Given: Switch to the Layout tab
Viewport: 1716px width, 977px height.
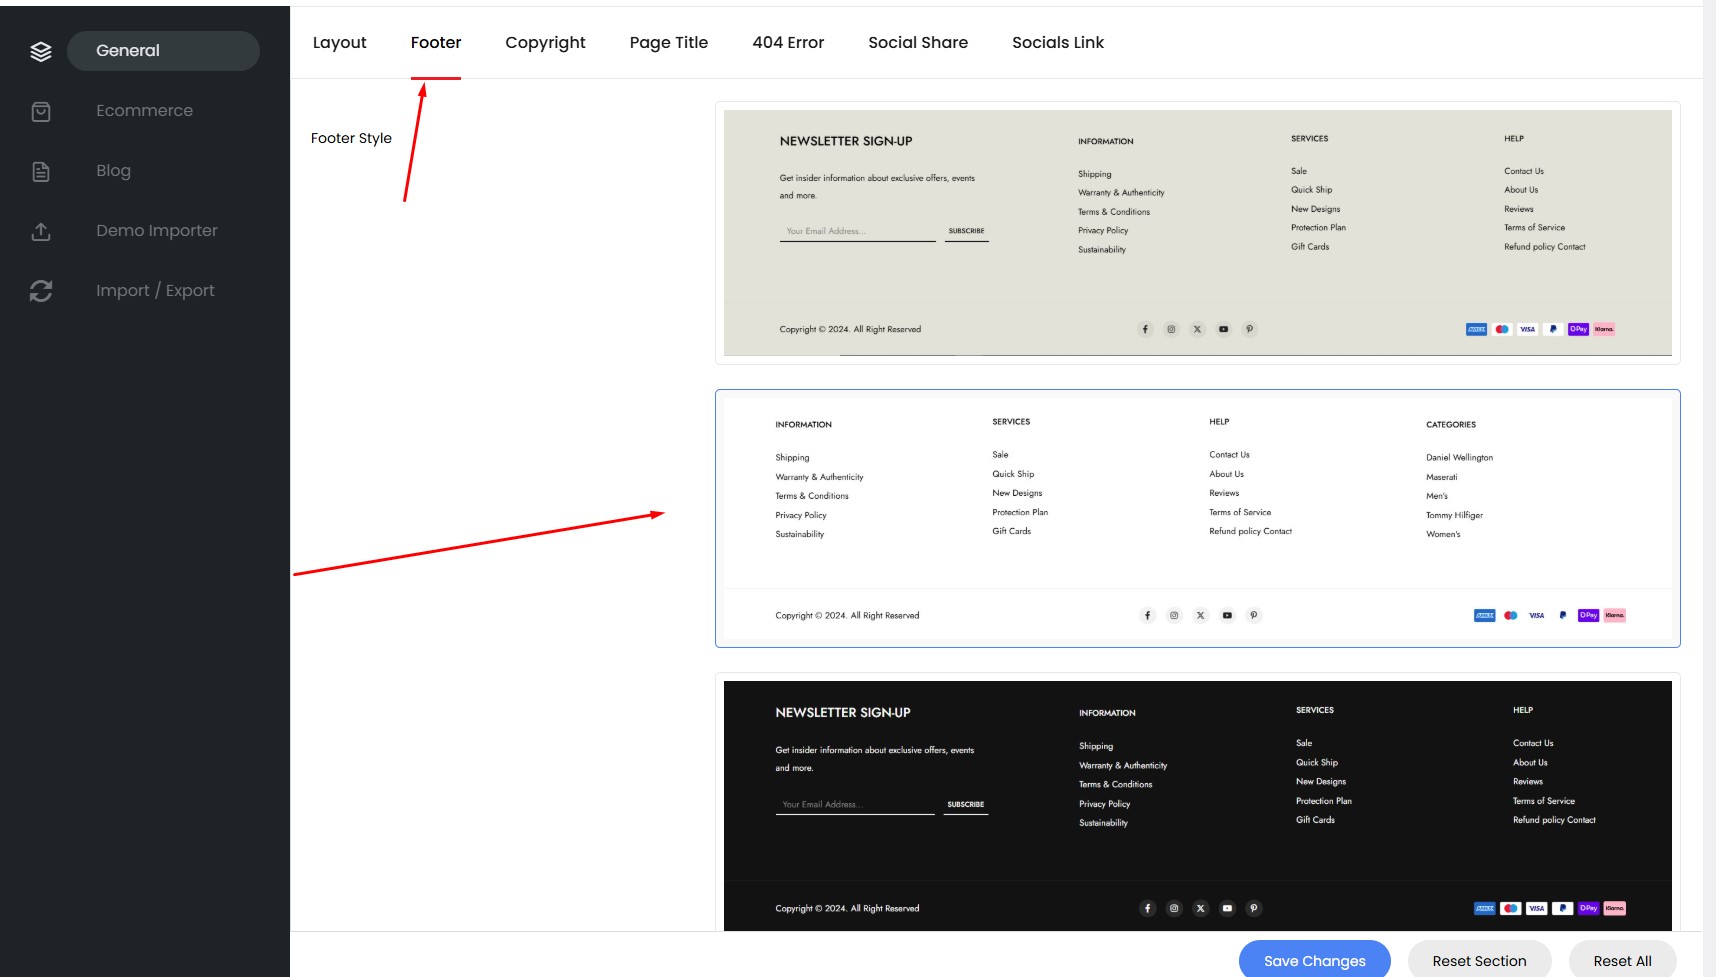Looking at the screenshot, I should pos(340,43).
